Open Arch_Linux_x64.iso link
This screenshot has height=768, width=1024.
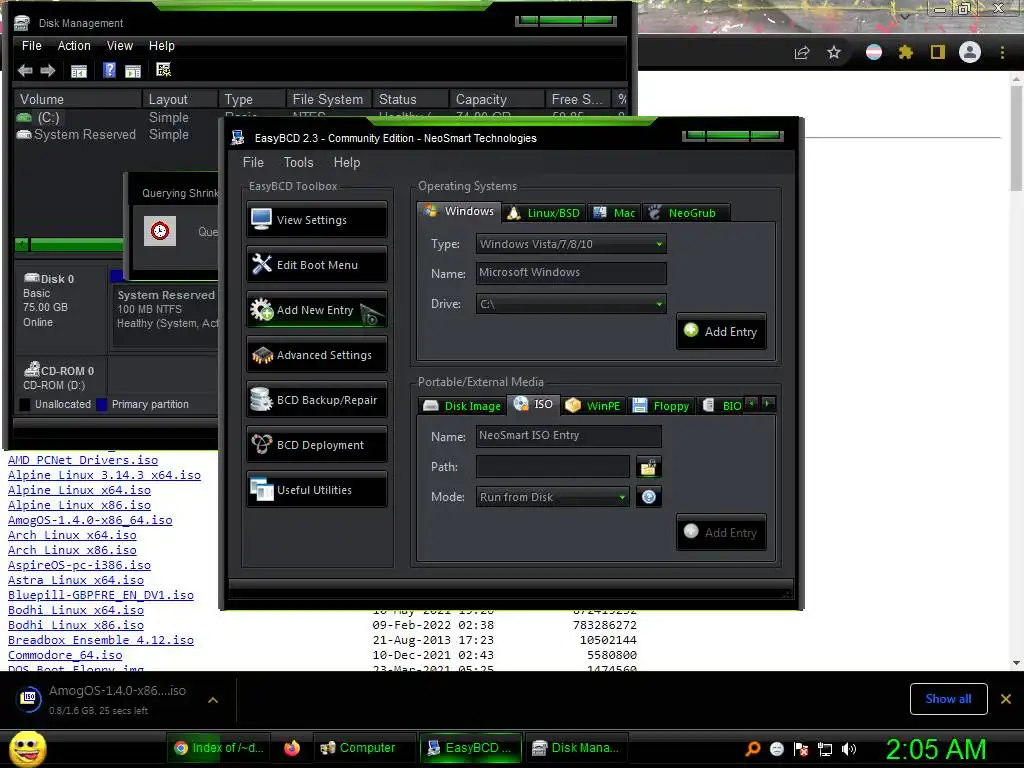coord(72,536)
